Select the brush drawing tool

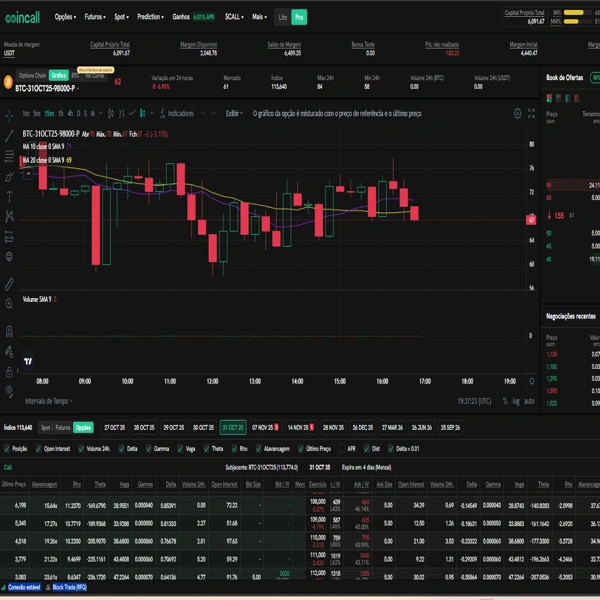coord(9,176)
